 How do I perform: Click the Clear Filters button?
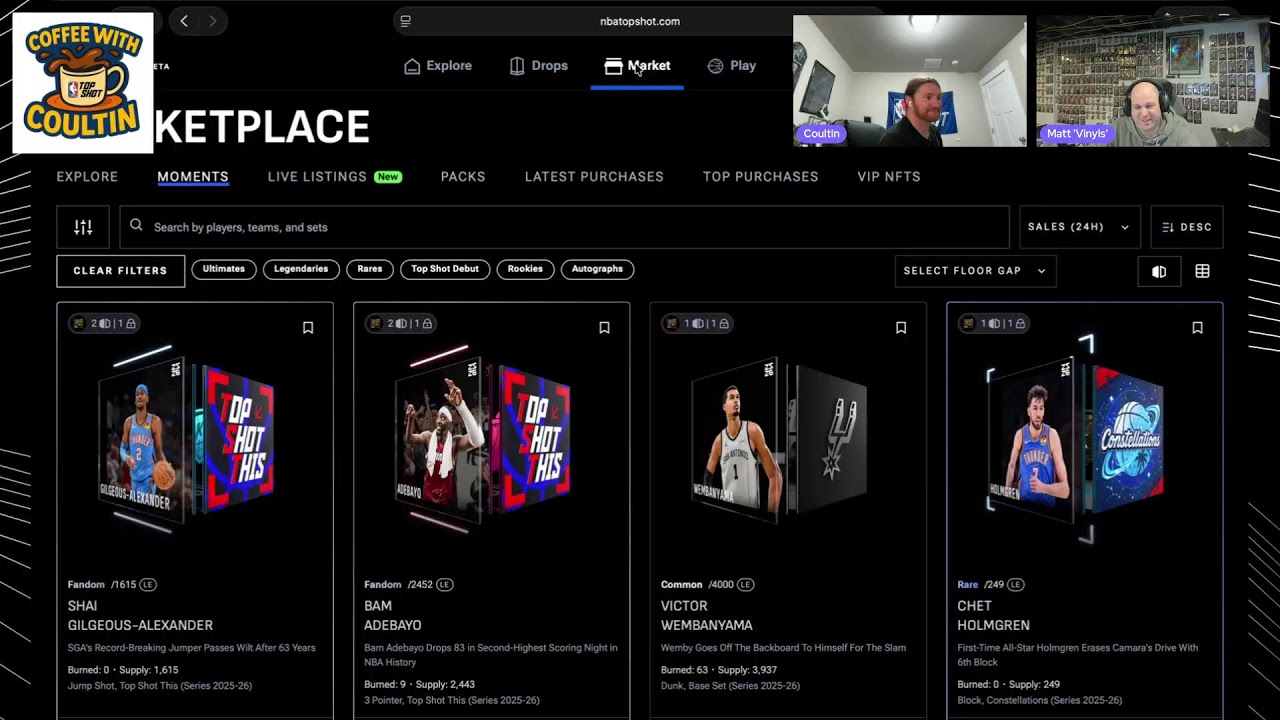(120, 271)
